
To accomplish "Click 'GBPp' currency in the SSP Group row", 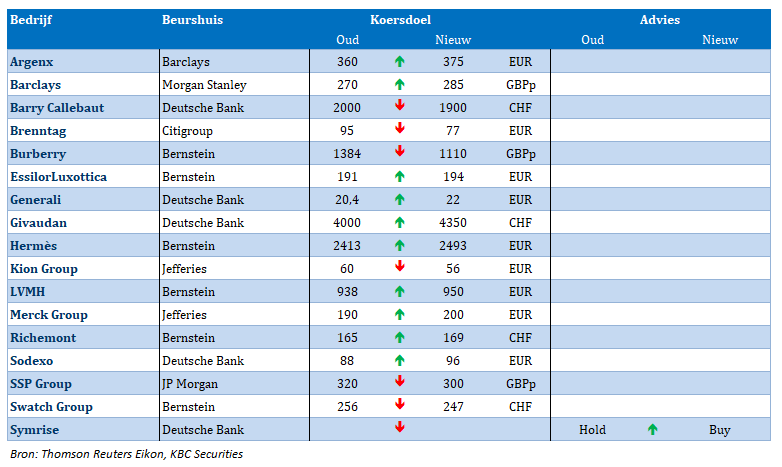I will pyautogui.click(x=521, y=384).
